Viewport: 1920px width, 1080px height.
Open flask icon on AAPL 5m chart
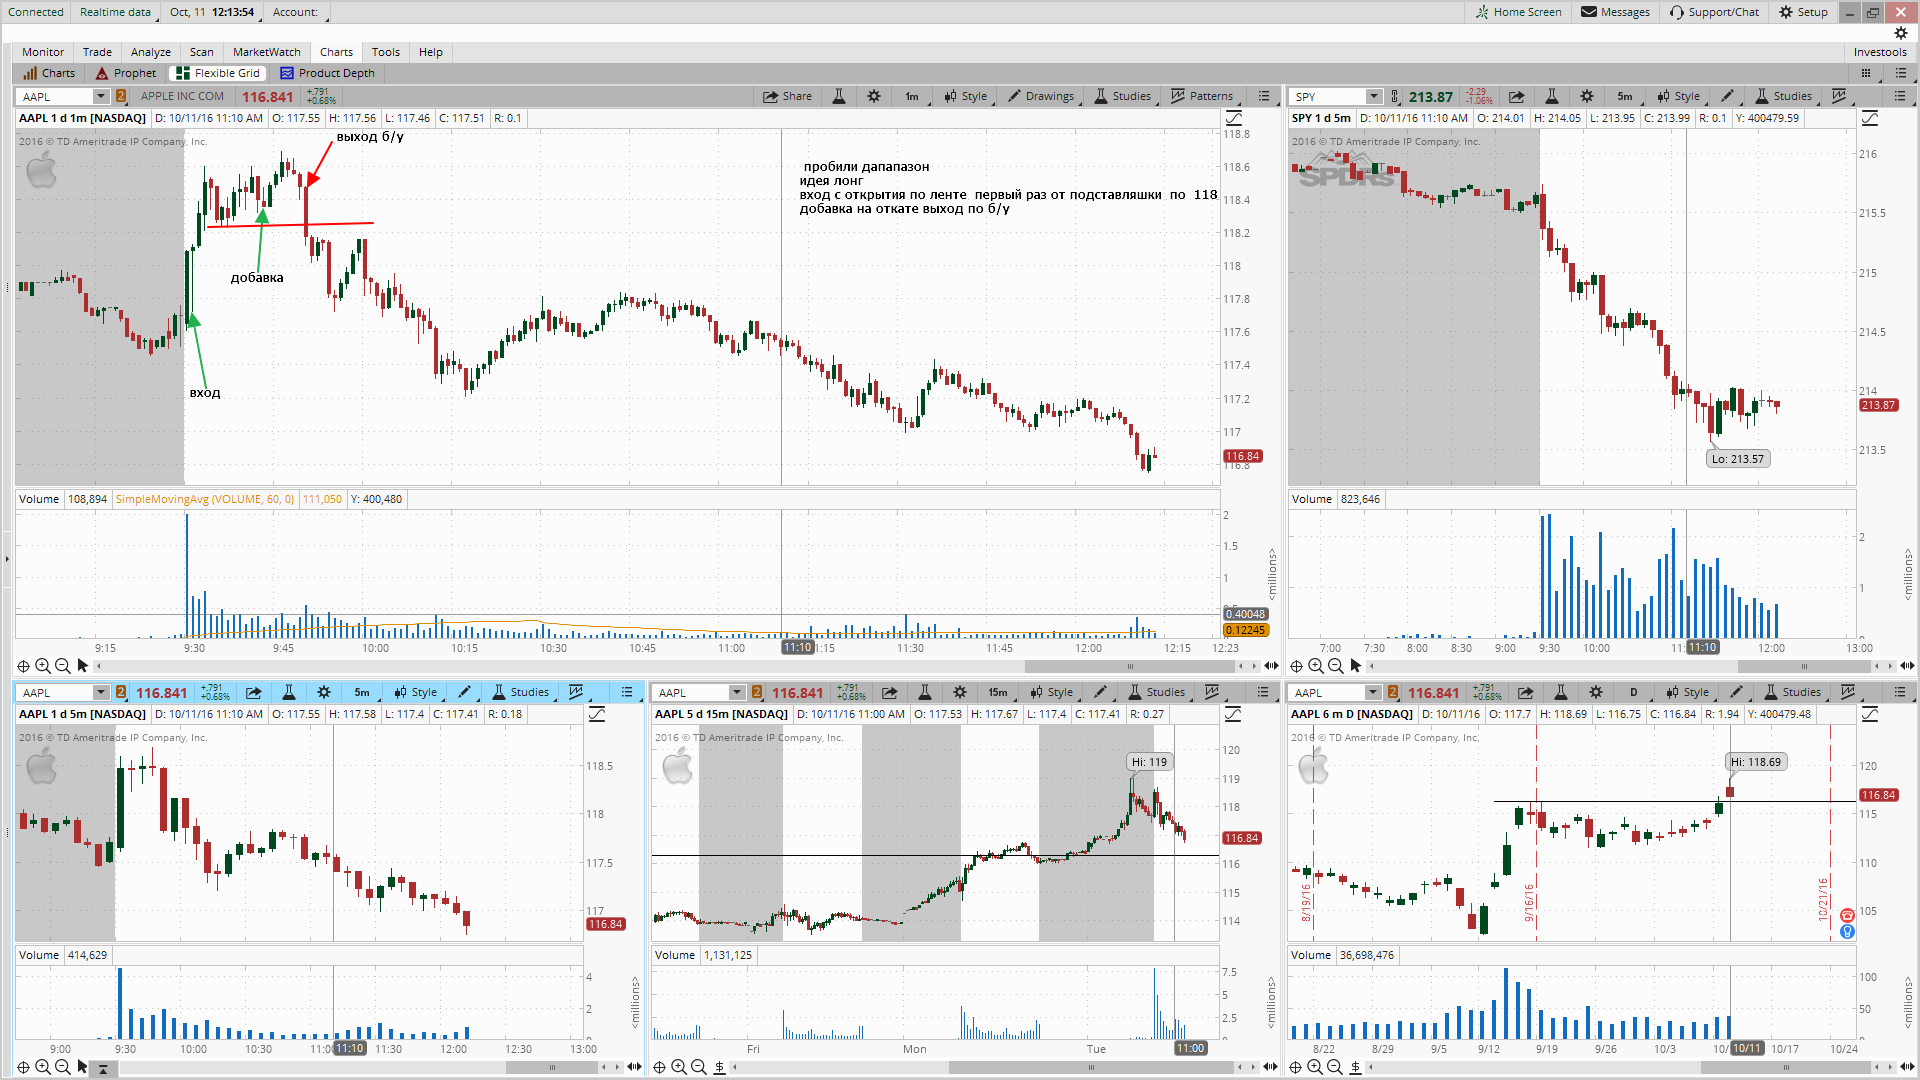pos(288,692)
